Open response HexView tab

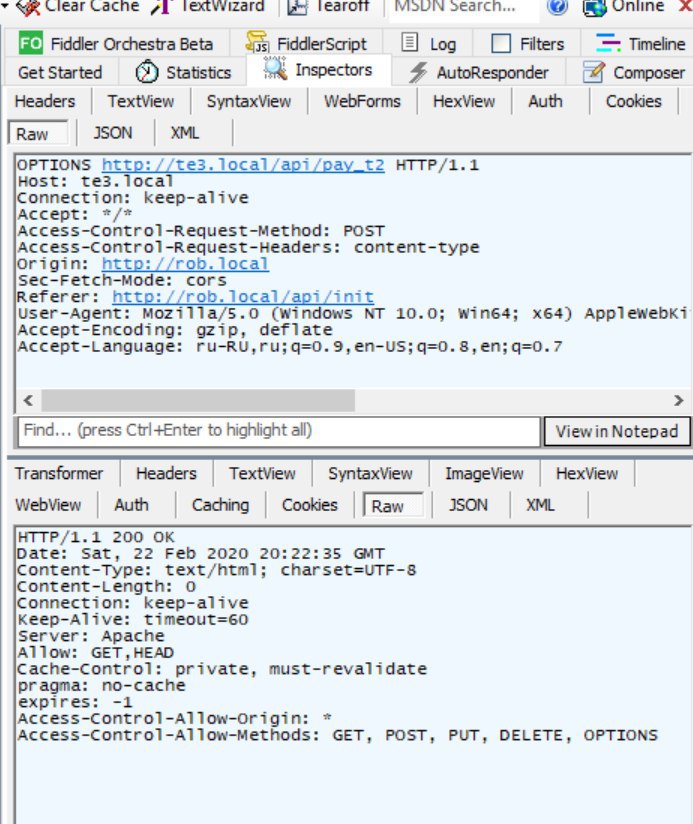[587, 473]
